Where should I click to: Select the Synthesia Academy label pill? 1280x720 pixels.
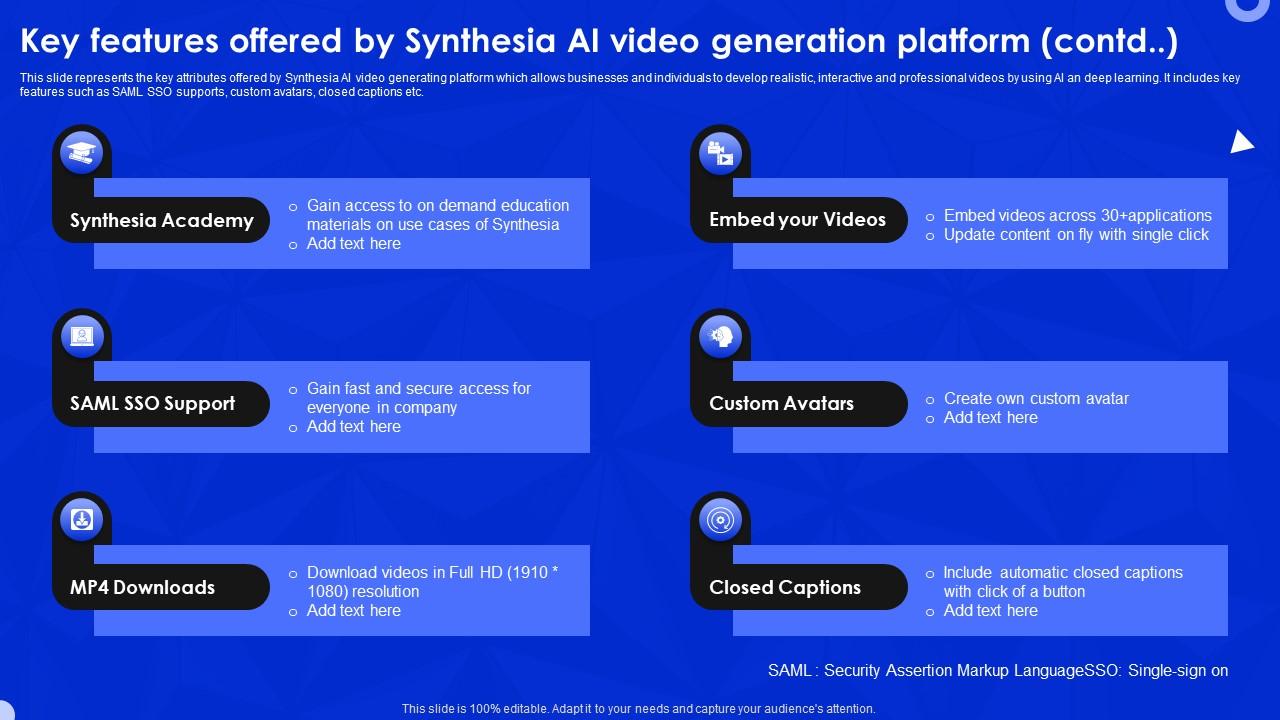point(161,220)
